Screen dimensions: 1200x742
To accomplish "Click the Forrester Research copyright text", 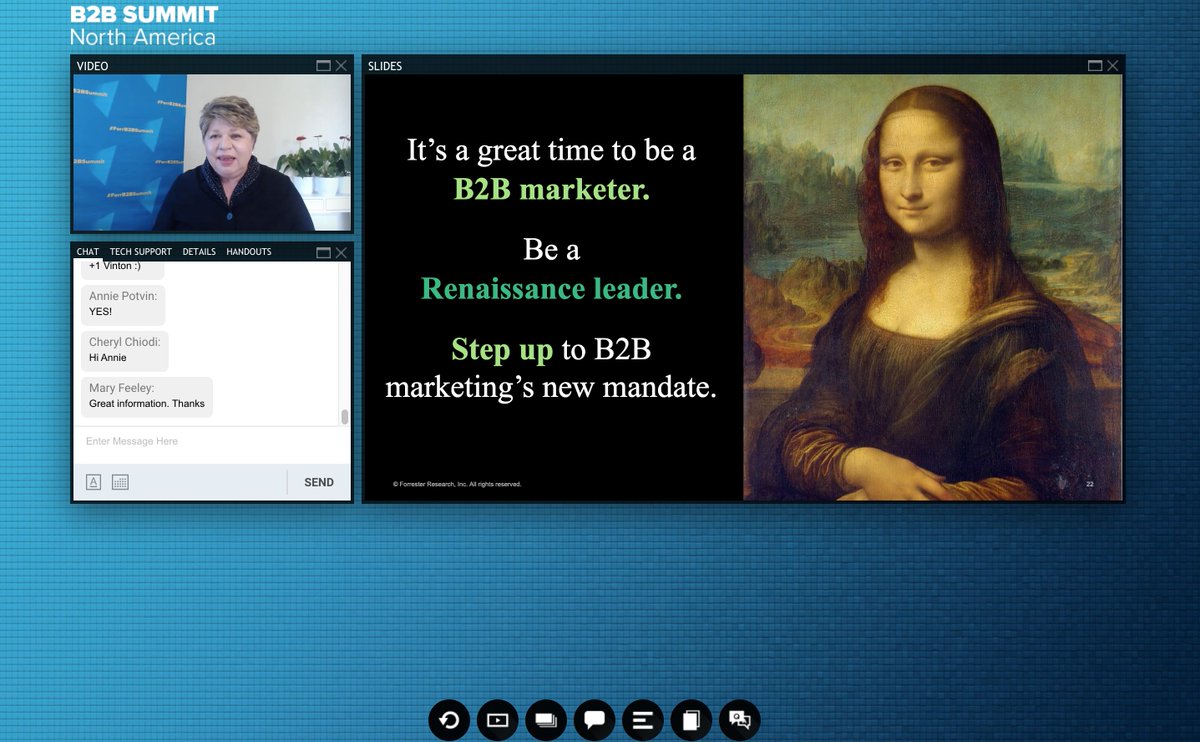I will pyautogui.click(x=457, y=484).
